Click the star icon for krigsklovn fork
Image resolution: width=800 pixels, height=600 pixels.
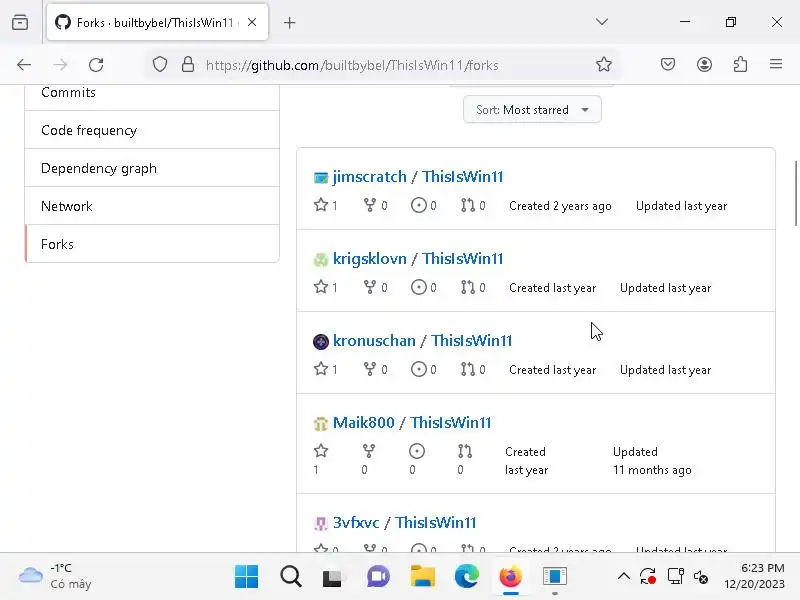click(x=321, y=287)
